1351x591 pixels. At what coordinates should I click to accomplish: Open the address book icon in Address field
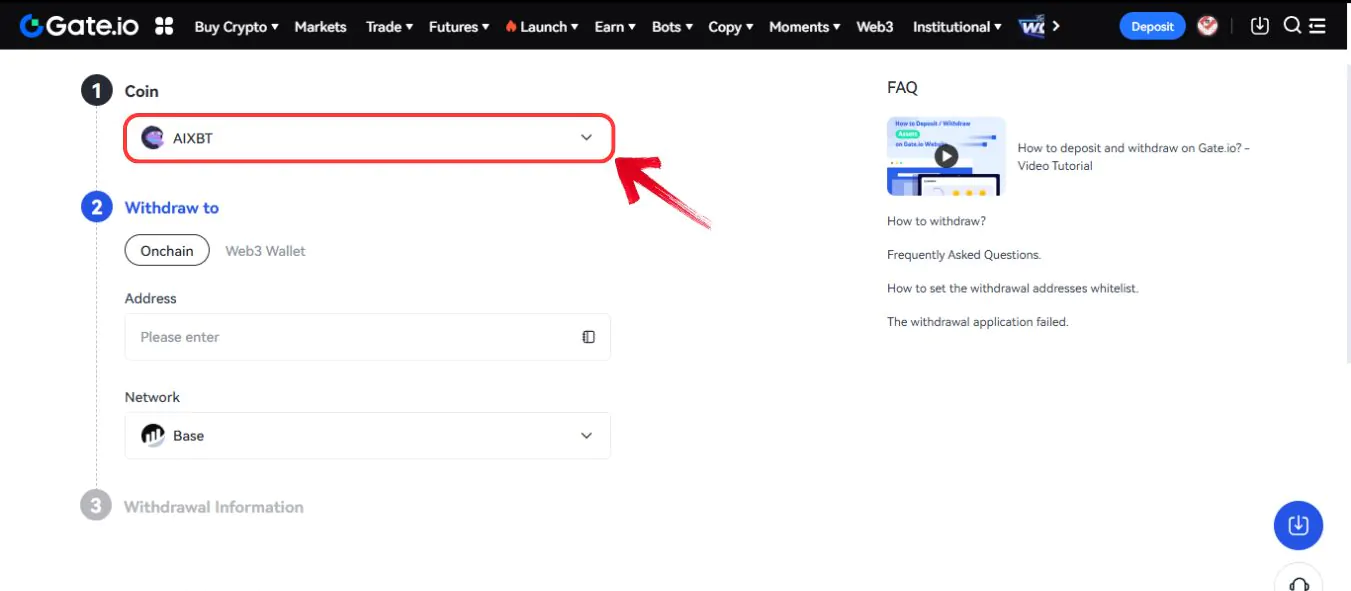pos(588,337)
